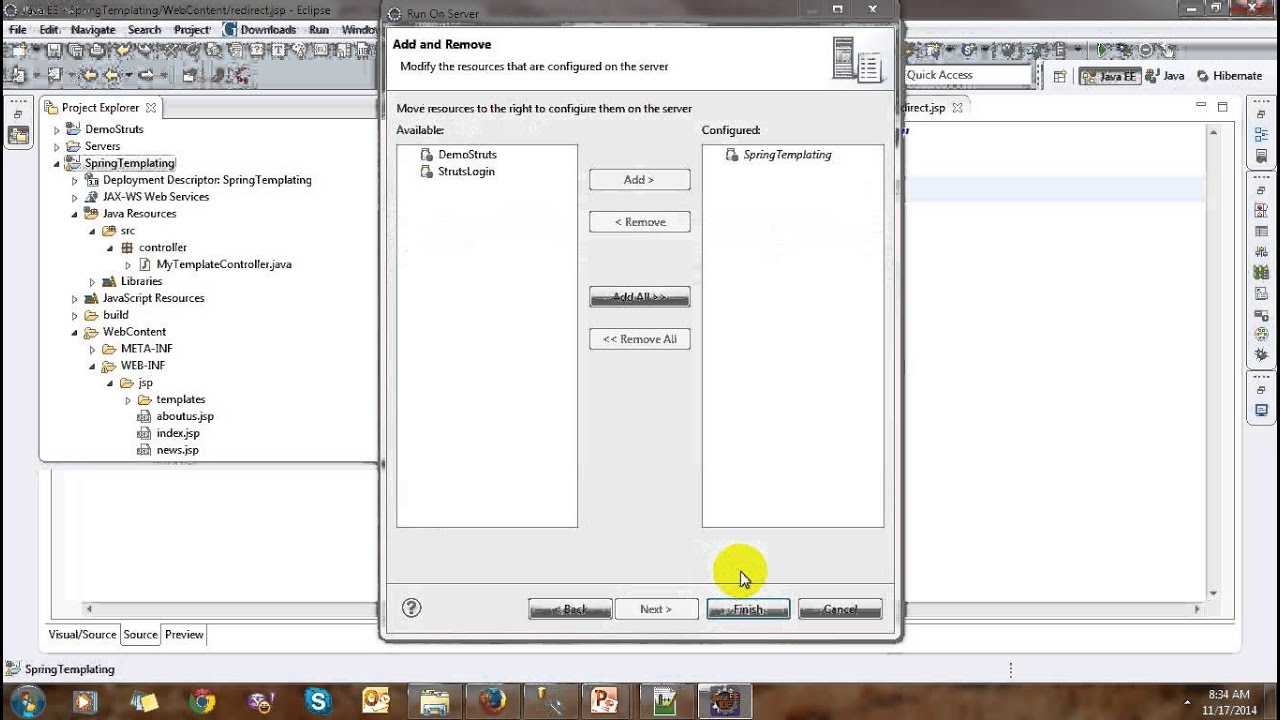Screen dimensions: 1280x720
Task: Click editor horizontal scrollbar right arrow
Action: pyautogui.click(x=1196, y=608)
